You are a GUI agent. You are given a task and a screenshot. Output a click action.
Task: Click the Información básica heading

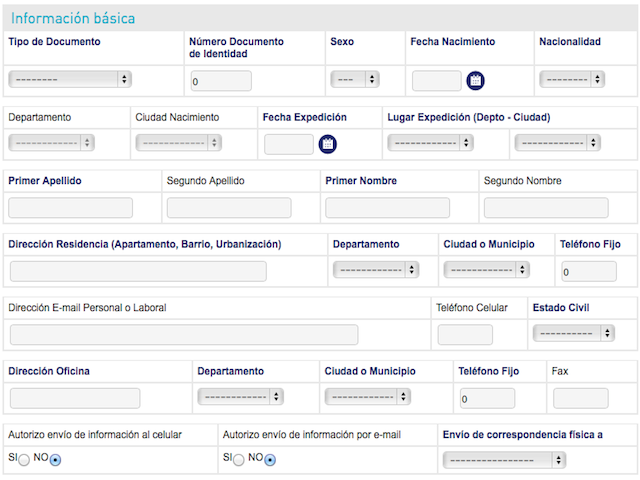pos(73,18)
